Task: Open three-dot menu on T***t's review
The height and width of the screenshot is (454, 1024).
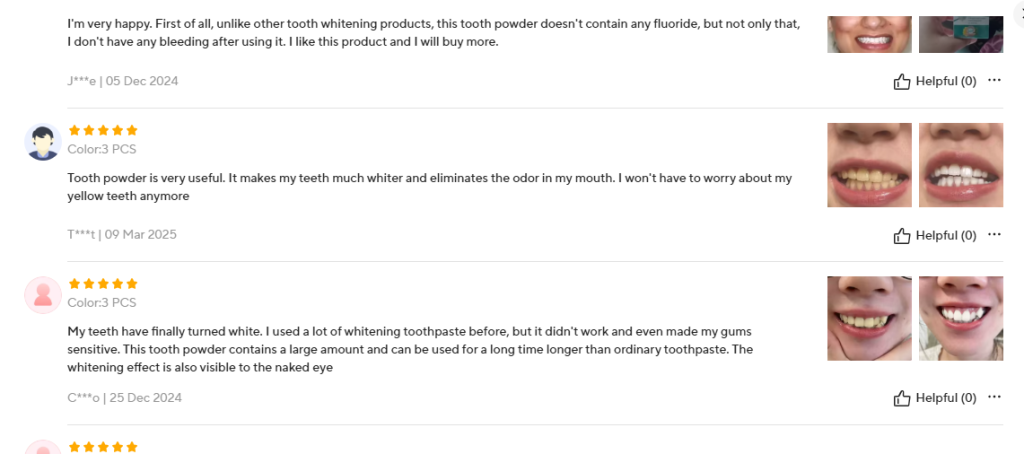Action: 994,235
